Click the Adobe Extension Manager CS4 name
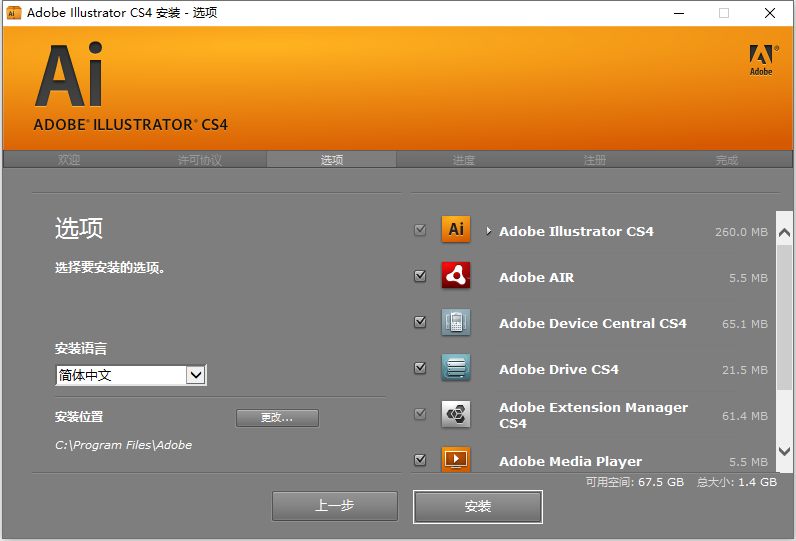 (593, 415)
